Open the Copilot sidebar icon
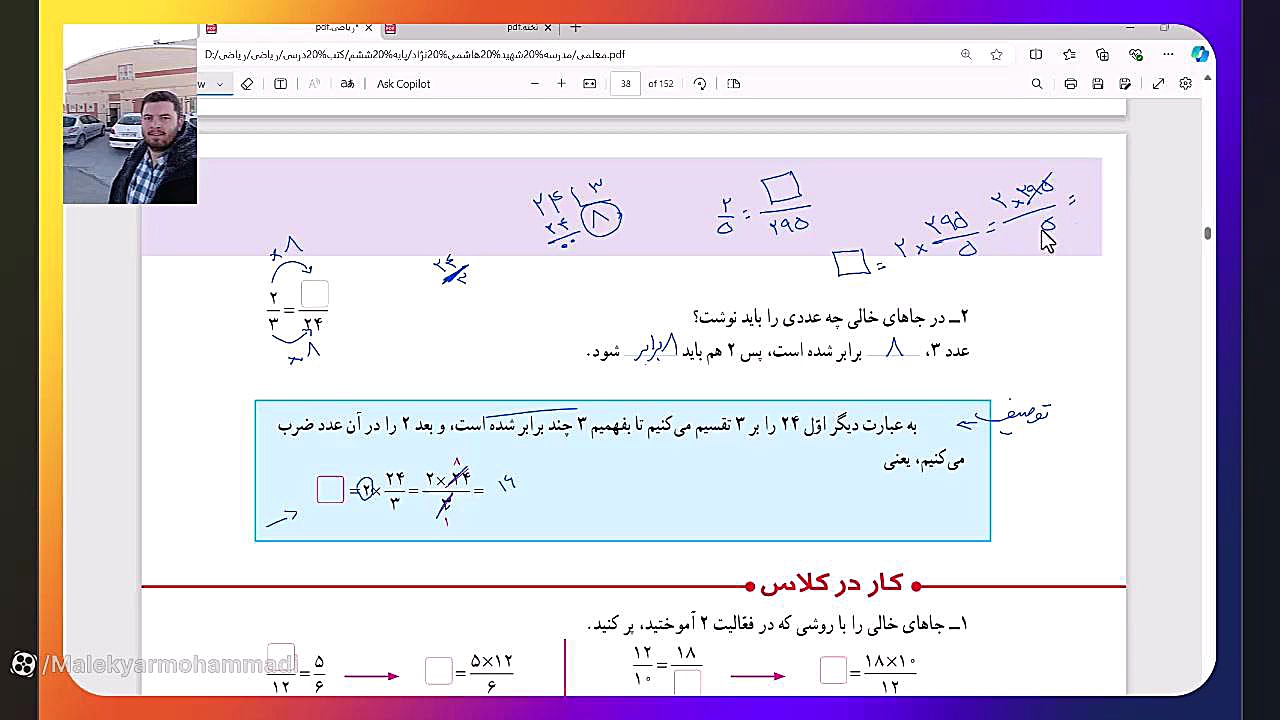This screenshot has width=1280, height=720. pos(1200,54)
